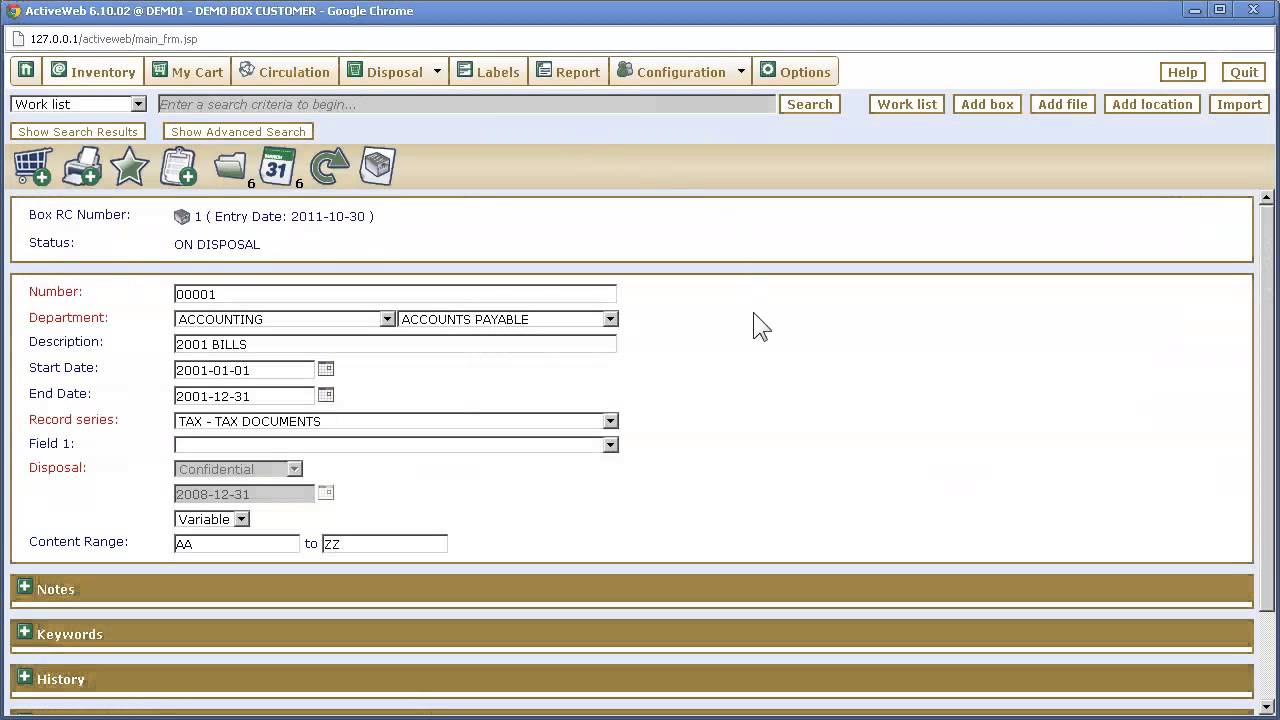Image resolution: width=1280 pixels, height=720 pixels.
Task: Click the Description field 2001 BILLS
Action: [x=395, y=344]
